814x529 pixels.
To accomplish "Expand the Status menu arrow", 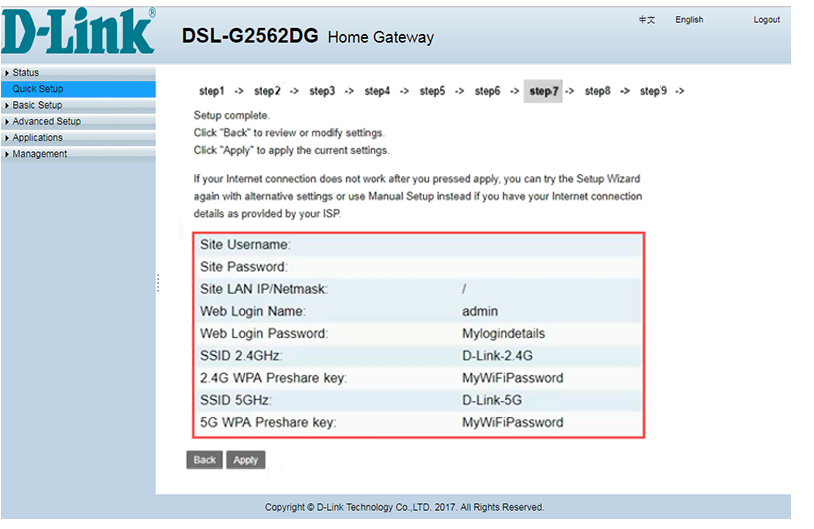I will coord(7,73).
